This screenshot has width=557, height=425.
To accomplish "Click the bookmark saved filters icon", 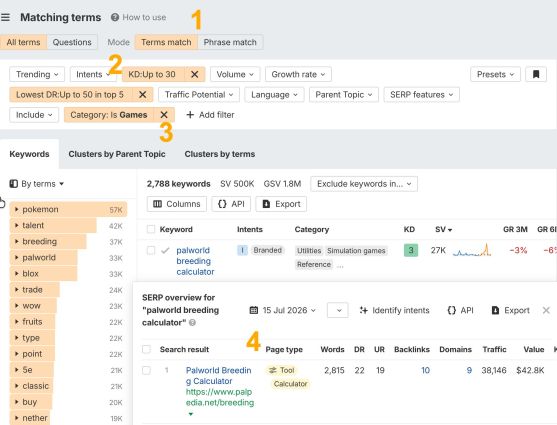I will coord(536,74).
